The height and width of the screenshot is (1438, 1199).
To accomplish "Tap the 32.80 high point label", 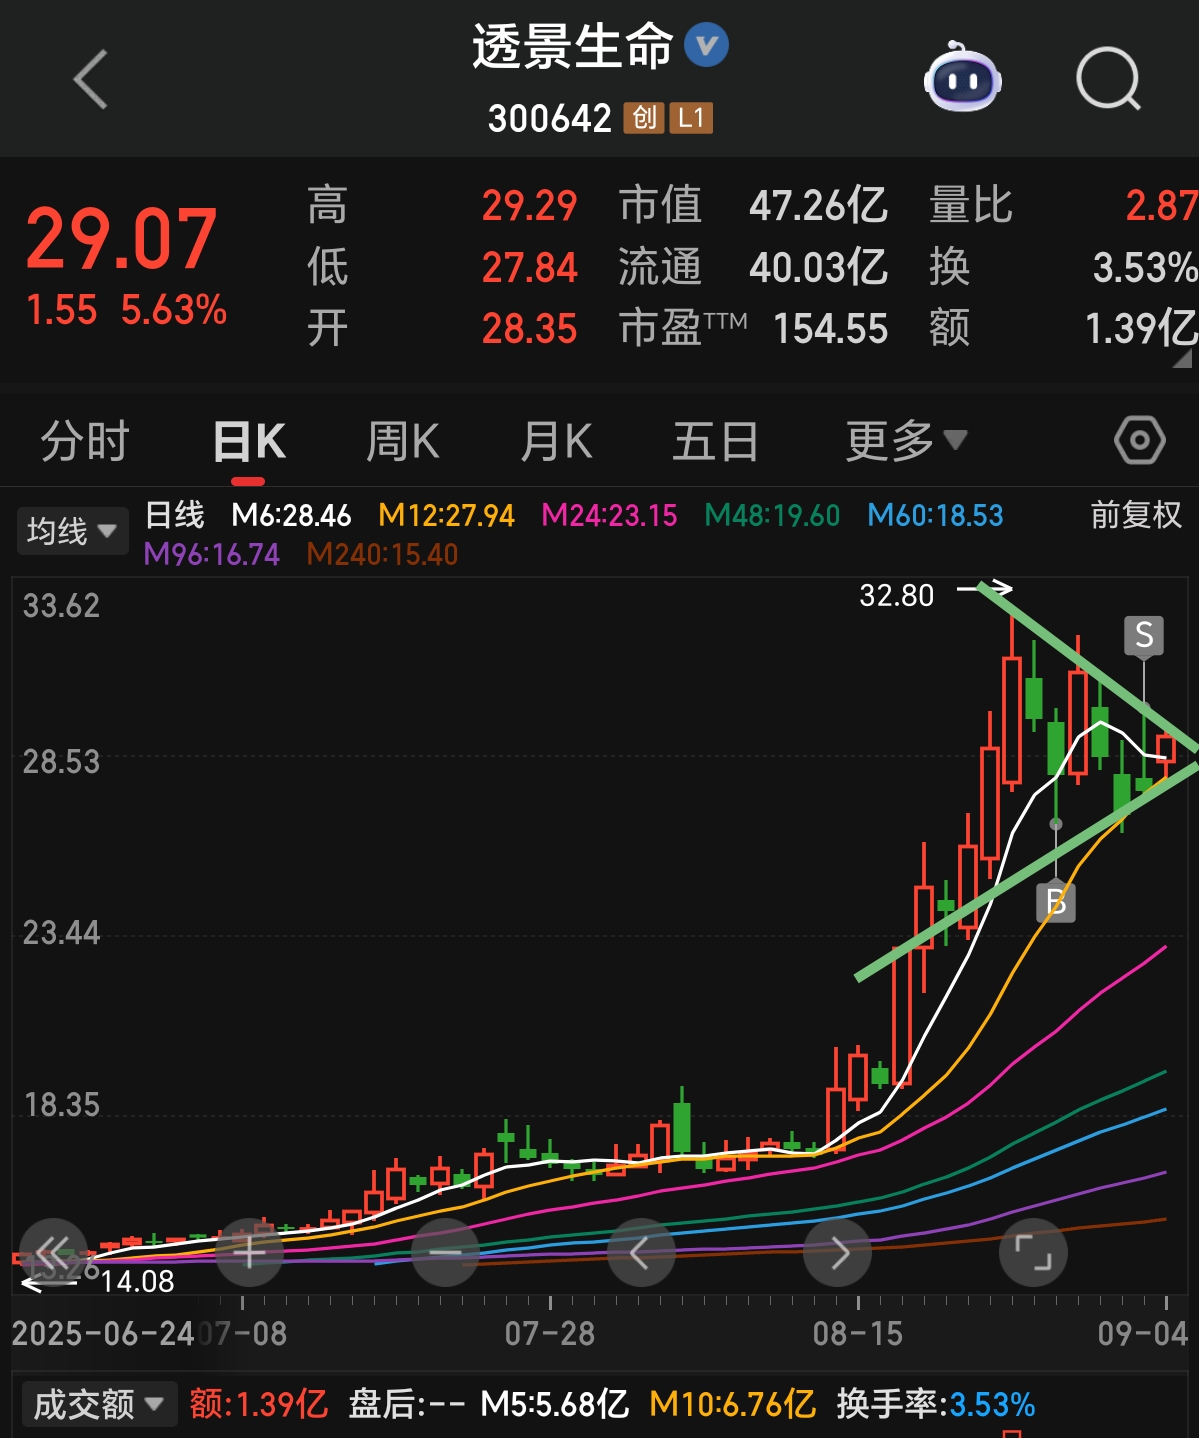I will tap(897, 596).
